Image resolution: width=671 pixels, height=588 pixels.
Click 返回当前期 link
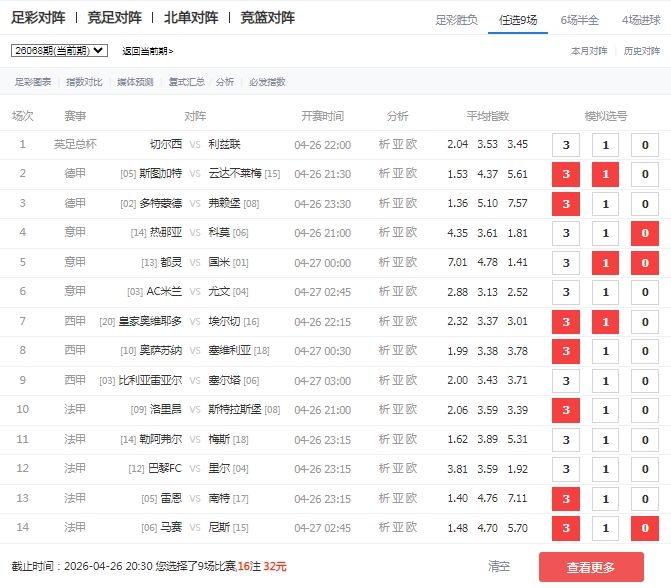(x=147, y=51)
